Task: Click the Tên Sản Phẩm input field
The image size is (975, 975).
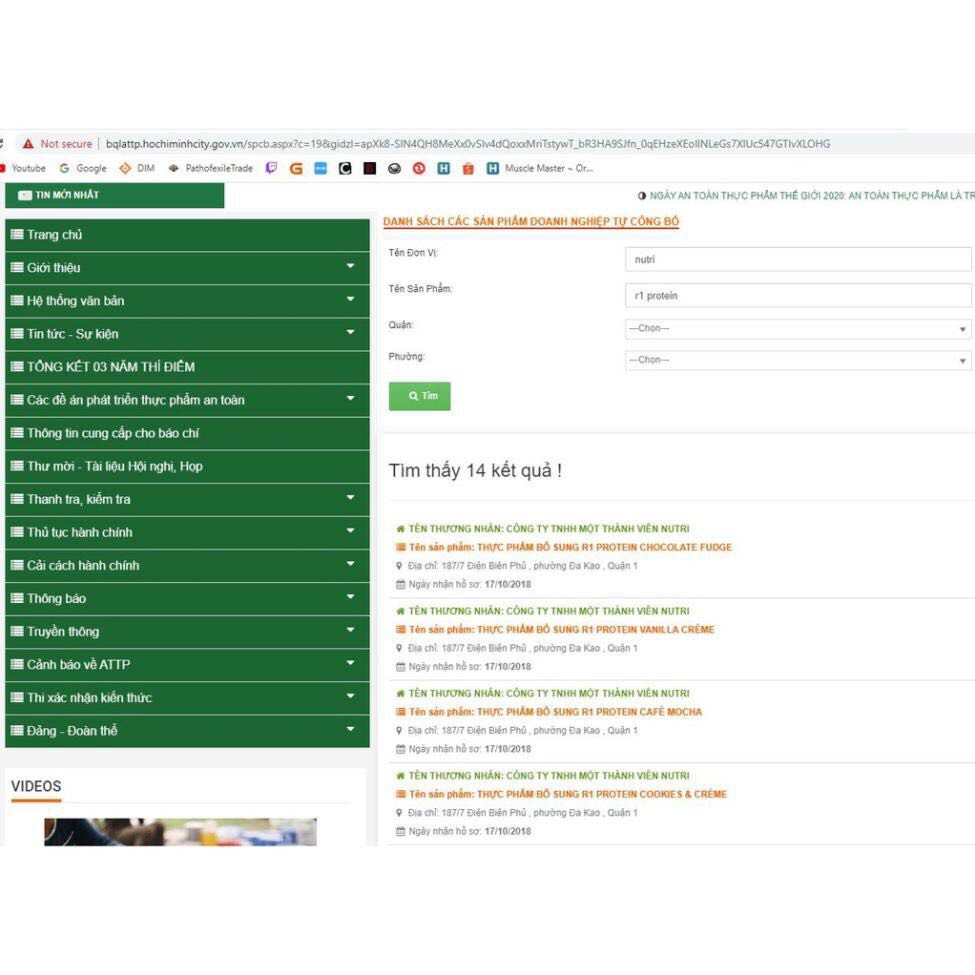Action: point(797,296)
